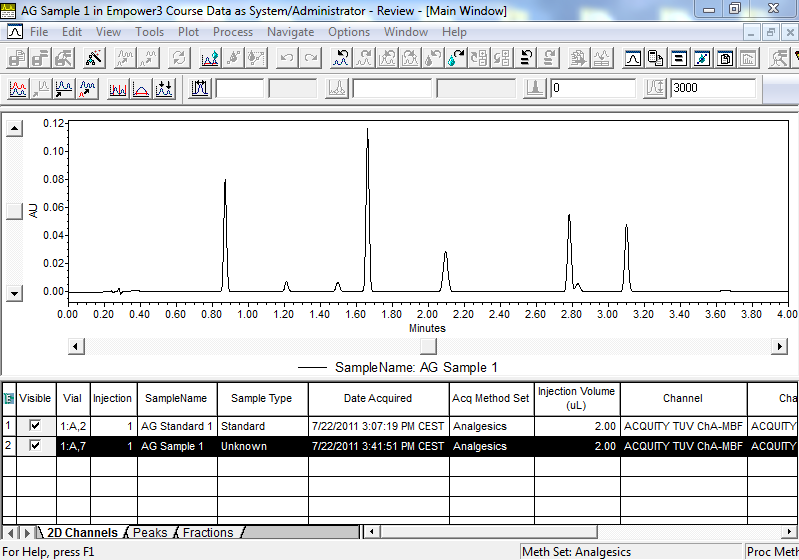Click the minimum height field containing 3000
The height and width of the screenshot is (560, 799).
713,88
